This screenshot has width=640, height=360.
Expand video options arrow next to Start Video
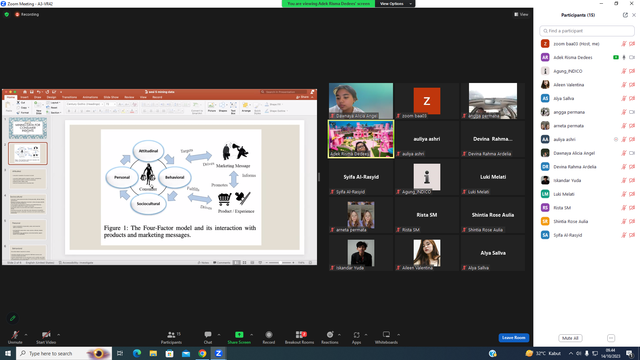(58, 335)
